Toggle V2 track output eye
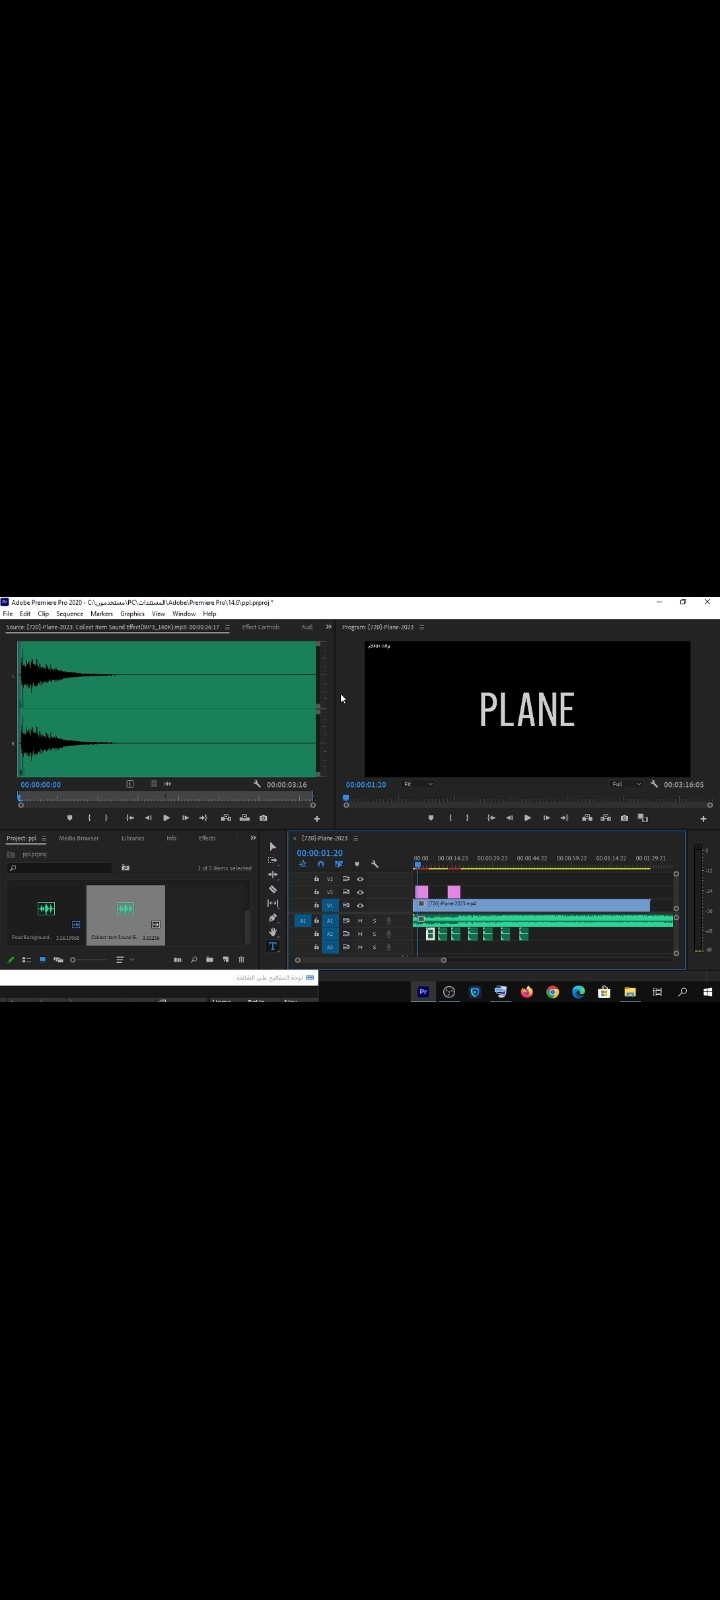Image resolution: width=720 pixels, height=1600 pixels. pos(360,892)
